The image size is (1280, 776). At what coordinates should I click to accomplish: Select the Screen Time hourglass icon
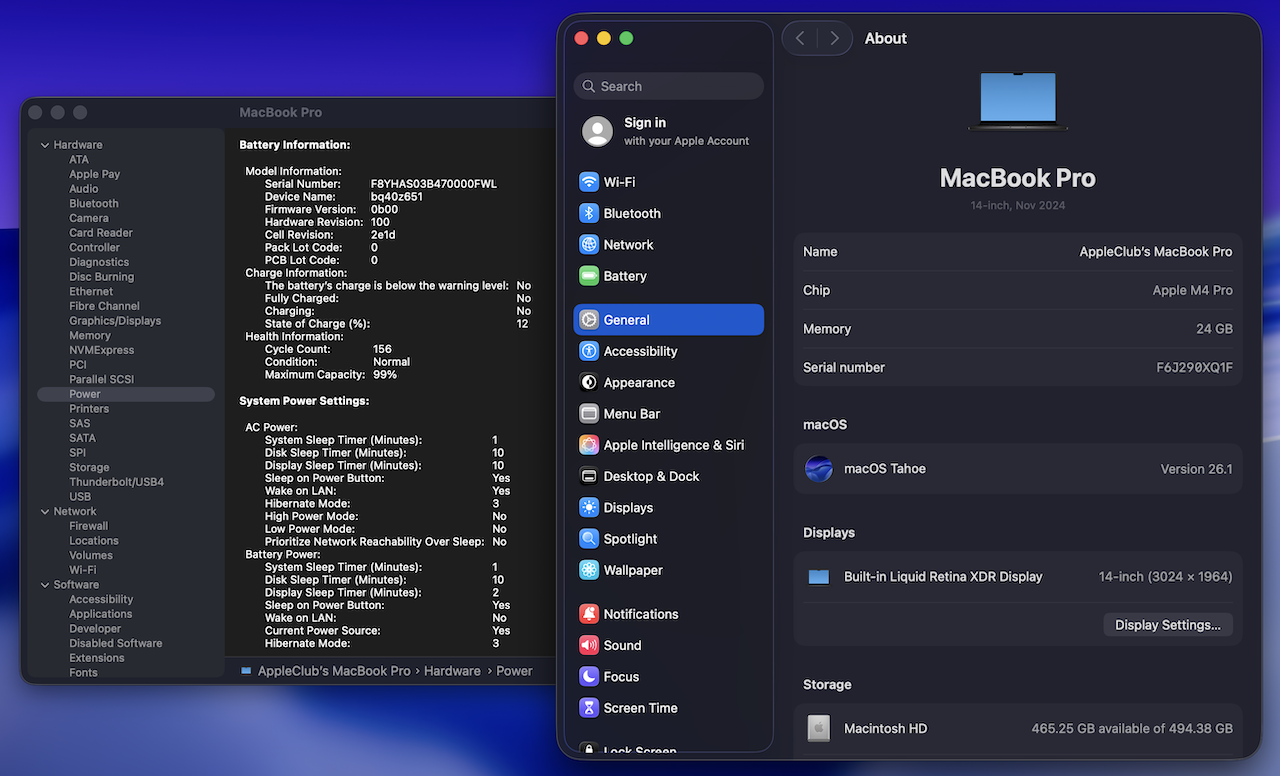click(x=589, y=708)
